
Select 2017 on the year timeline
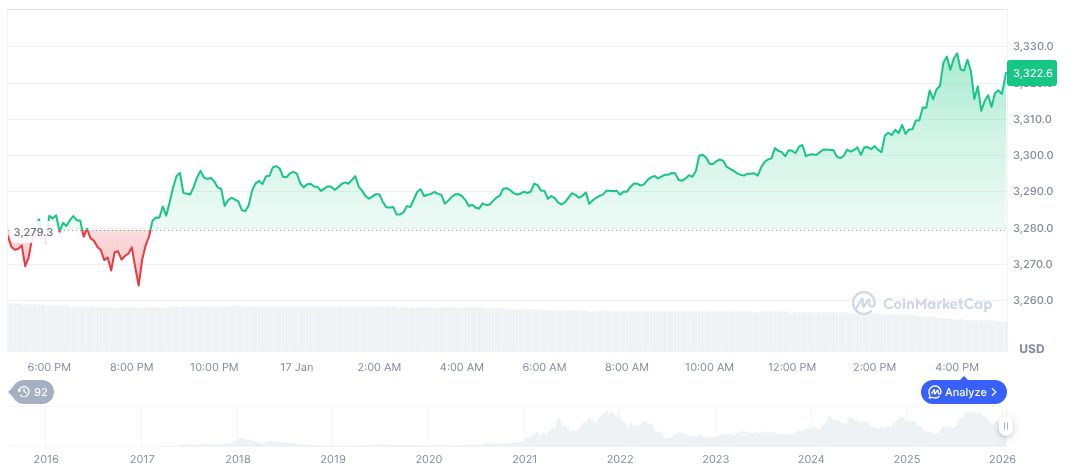point(142,459)
